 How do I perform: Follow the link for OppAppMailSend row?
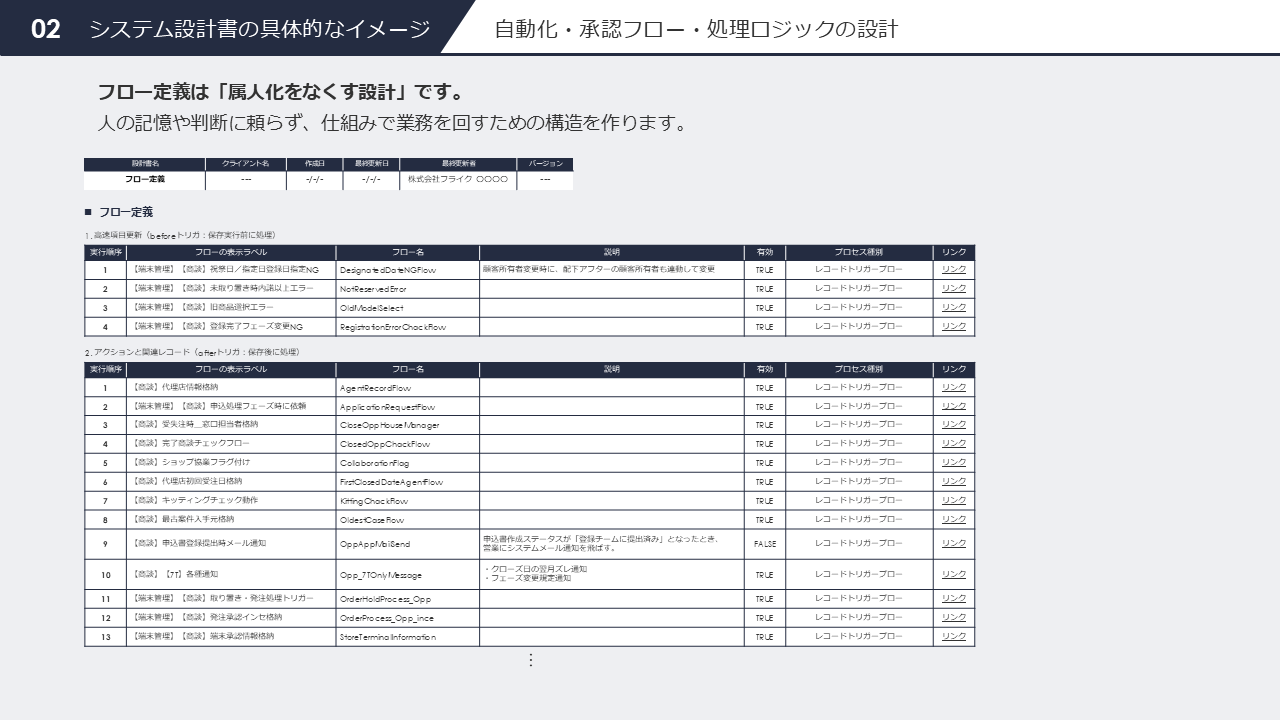click(954, 543)
